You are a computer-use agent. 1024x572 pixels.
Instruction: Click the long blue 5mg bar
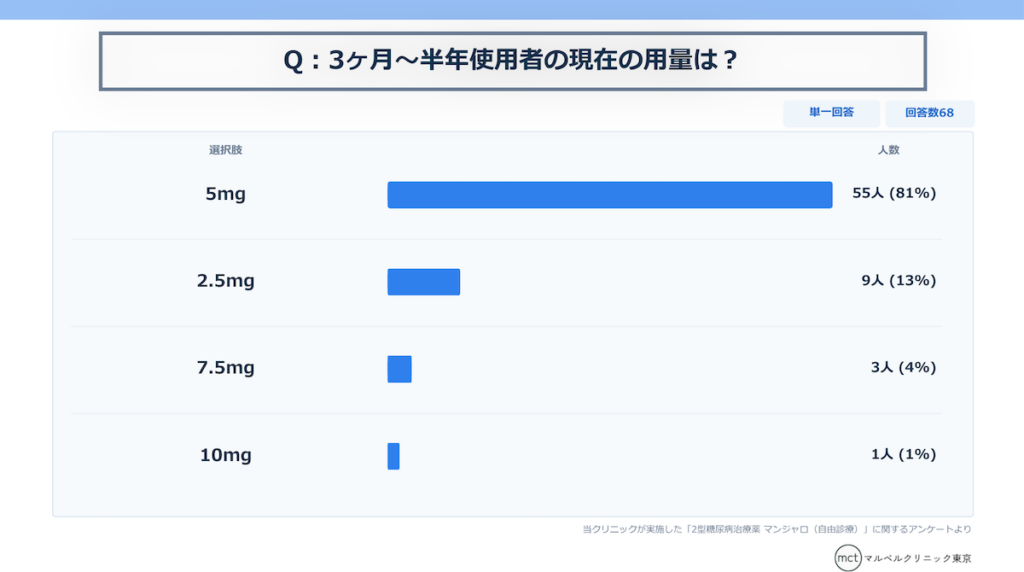609,195
